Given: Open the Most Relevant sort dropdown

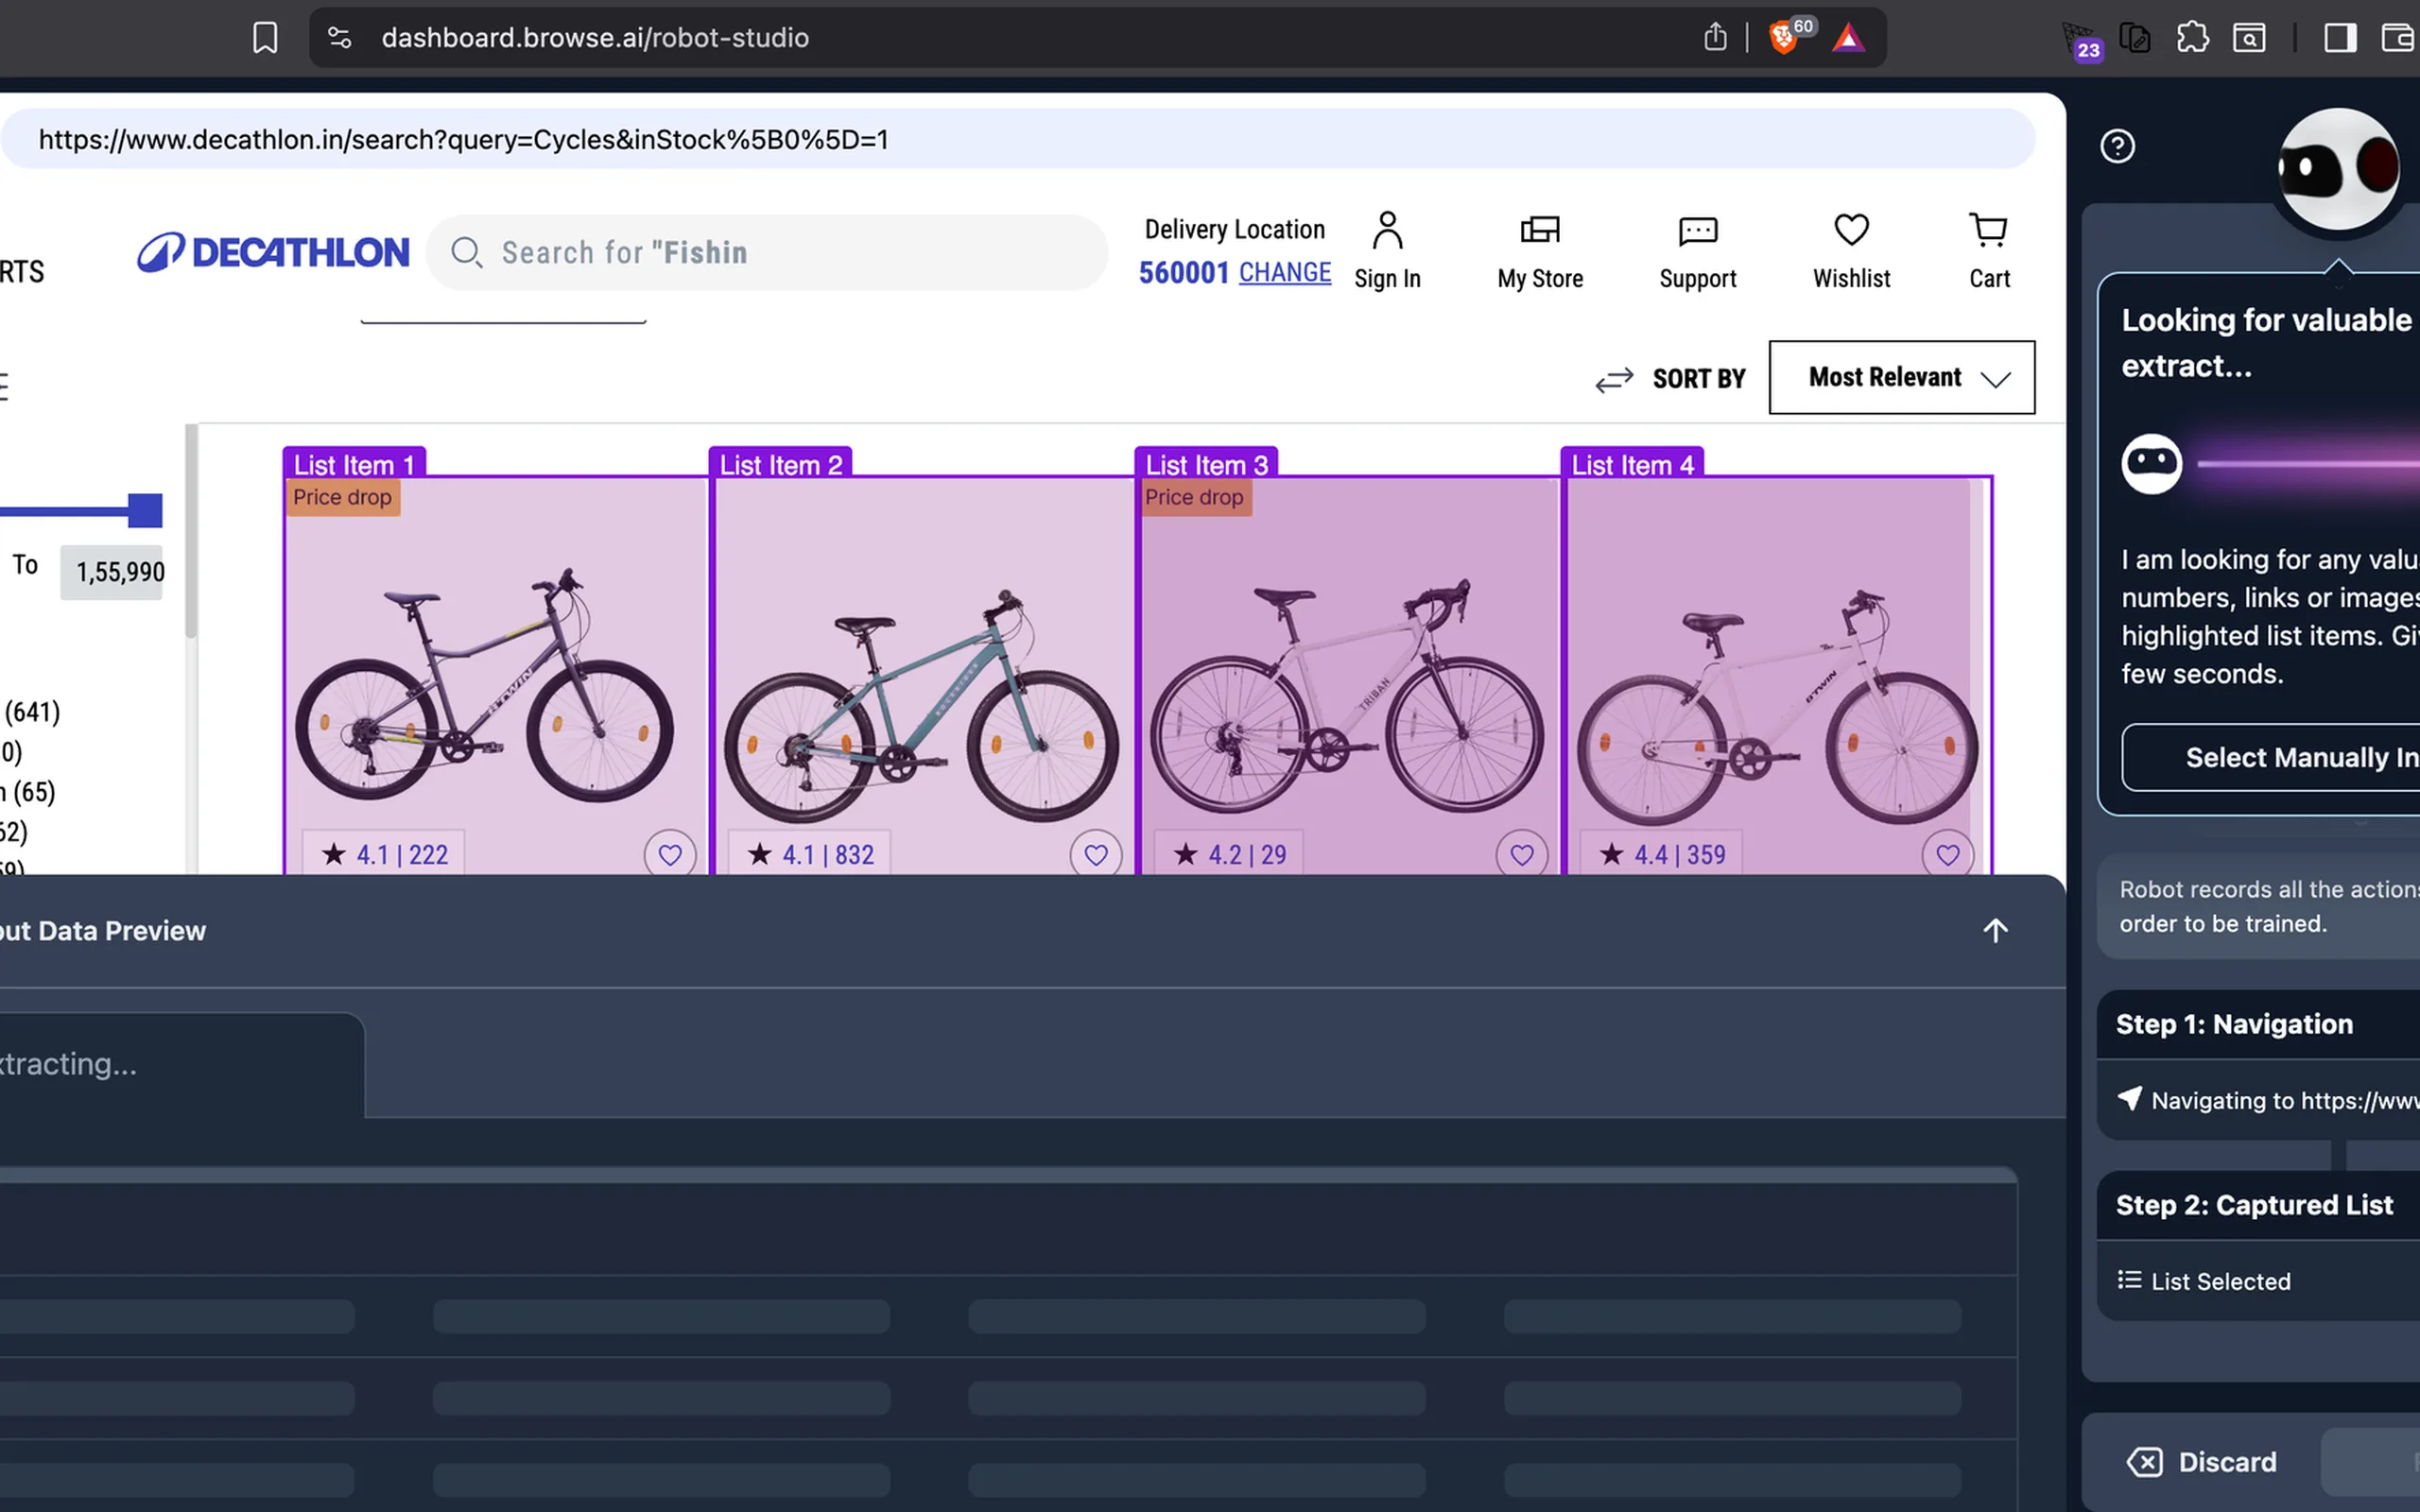Looking at the screenshot, I should [x=1901, y=377].
